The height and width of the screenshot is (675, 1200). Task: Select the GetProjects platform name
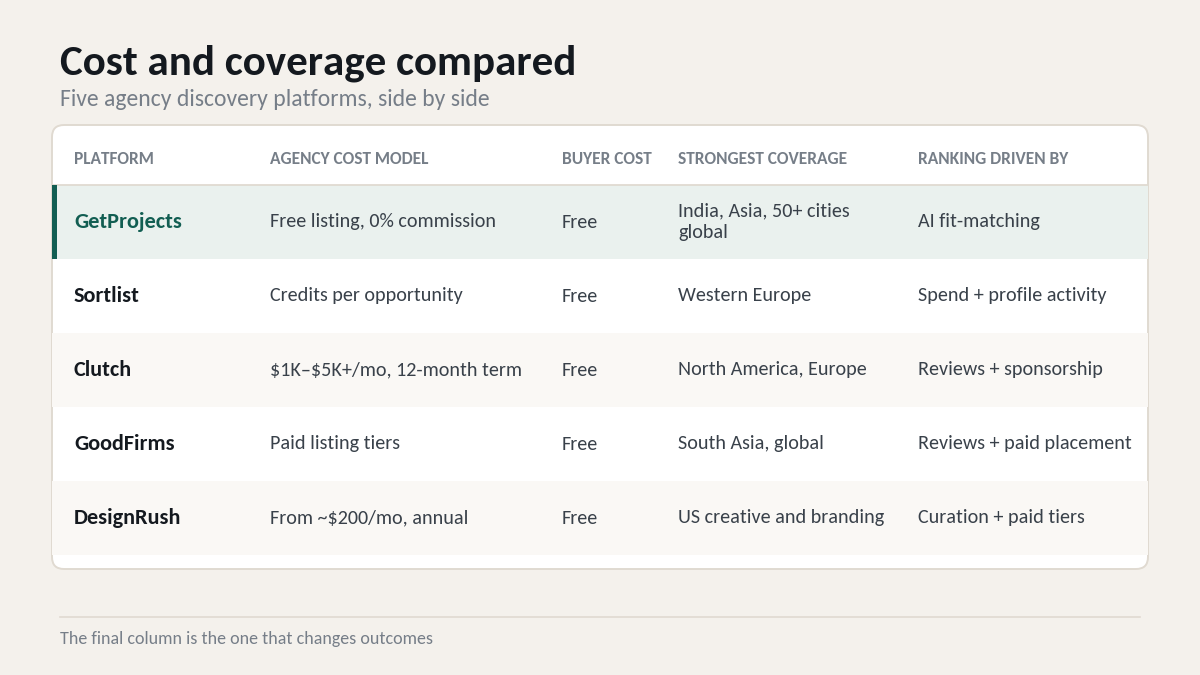(128, 221)
